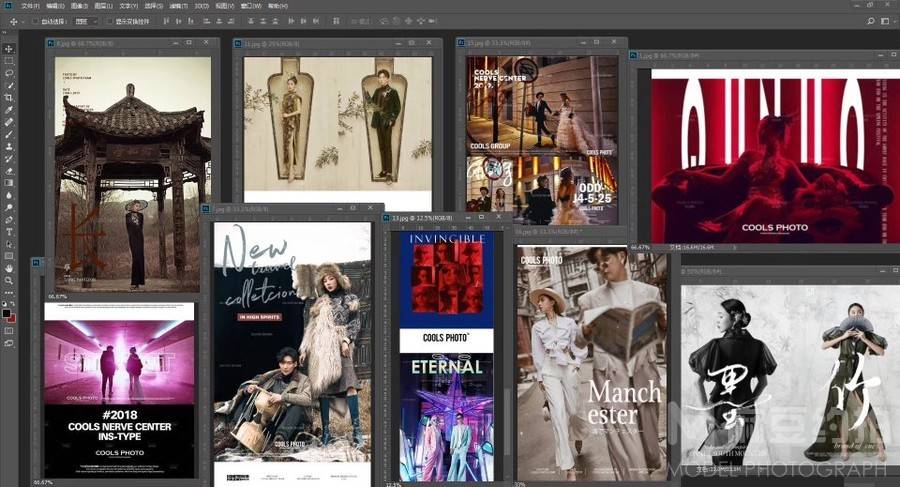900x487 pixels.
Task: Click the pavilion photo document canvas
Action: pos(133,174)
